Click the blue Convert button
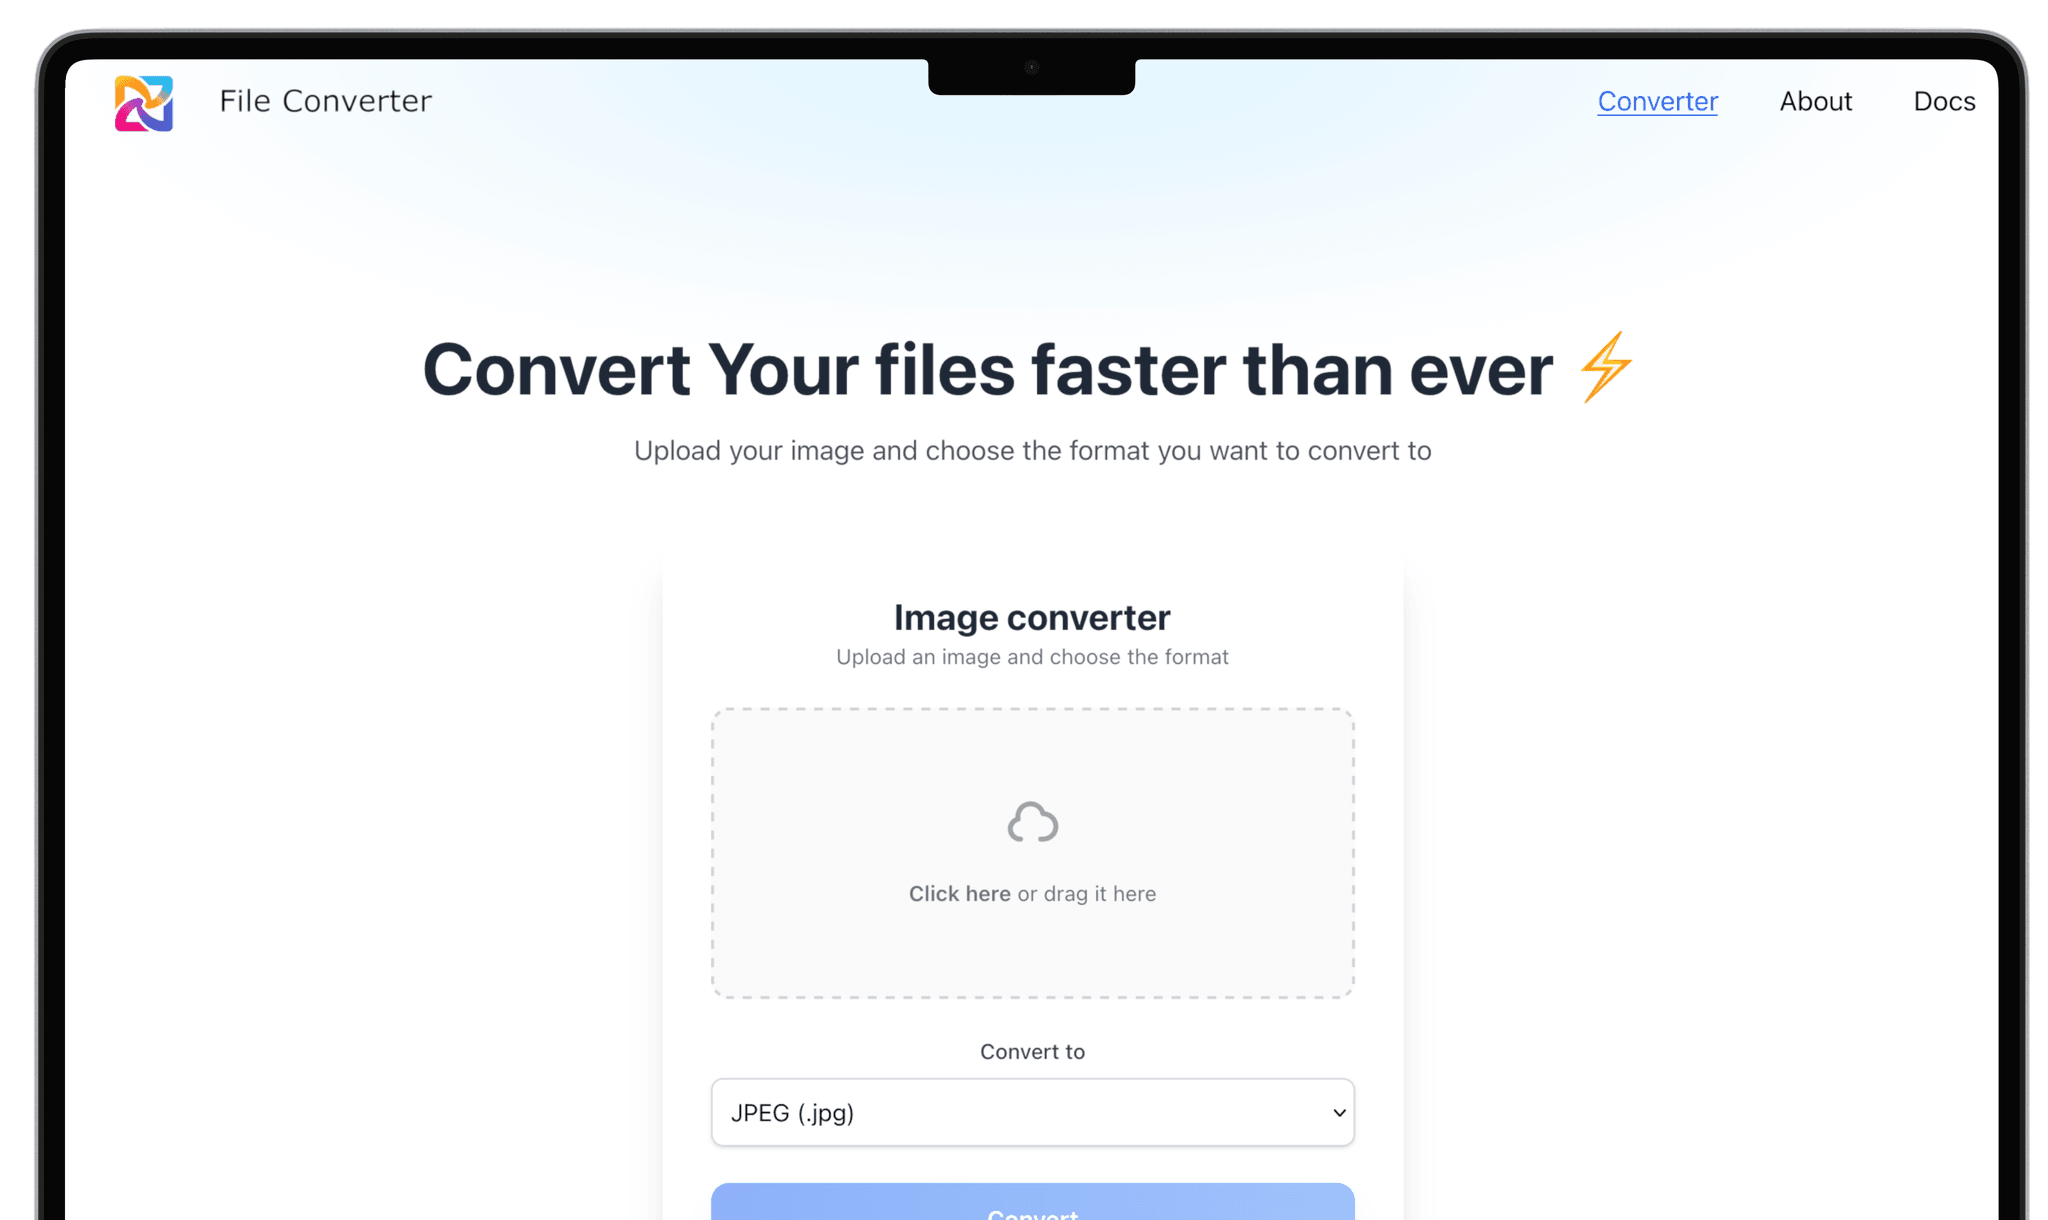Screen dimensions: 2048x1220 pos(1032,1201)
